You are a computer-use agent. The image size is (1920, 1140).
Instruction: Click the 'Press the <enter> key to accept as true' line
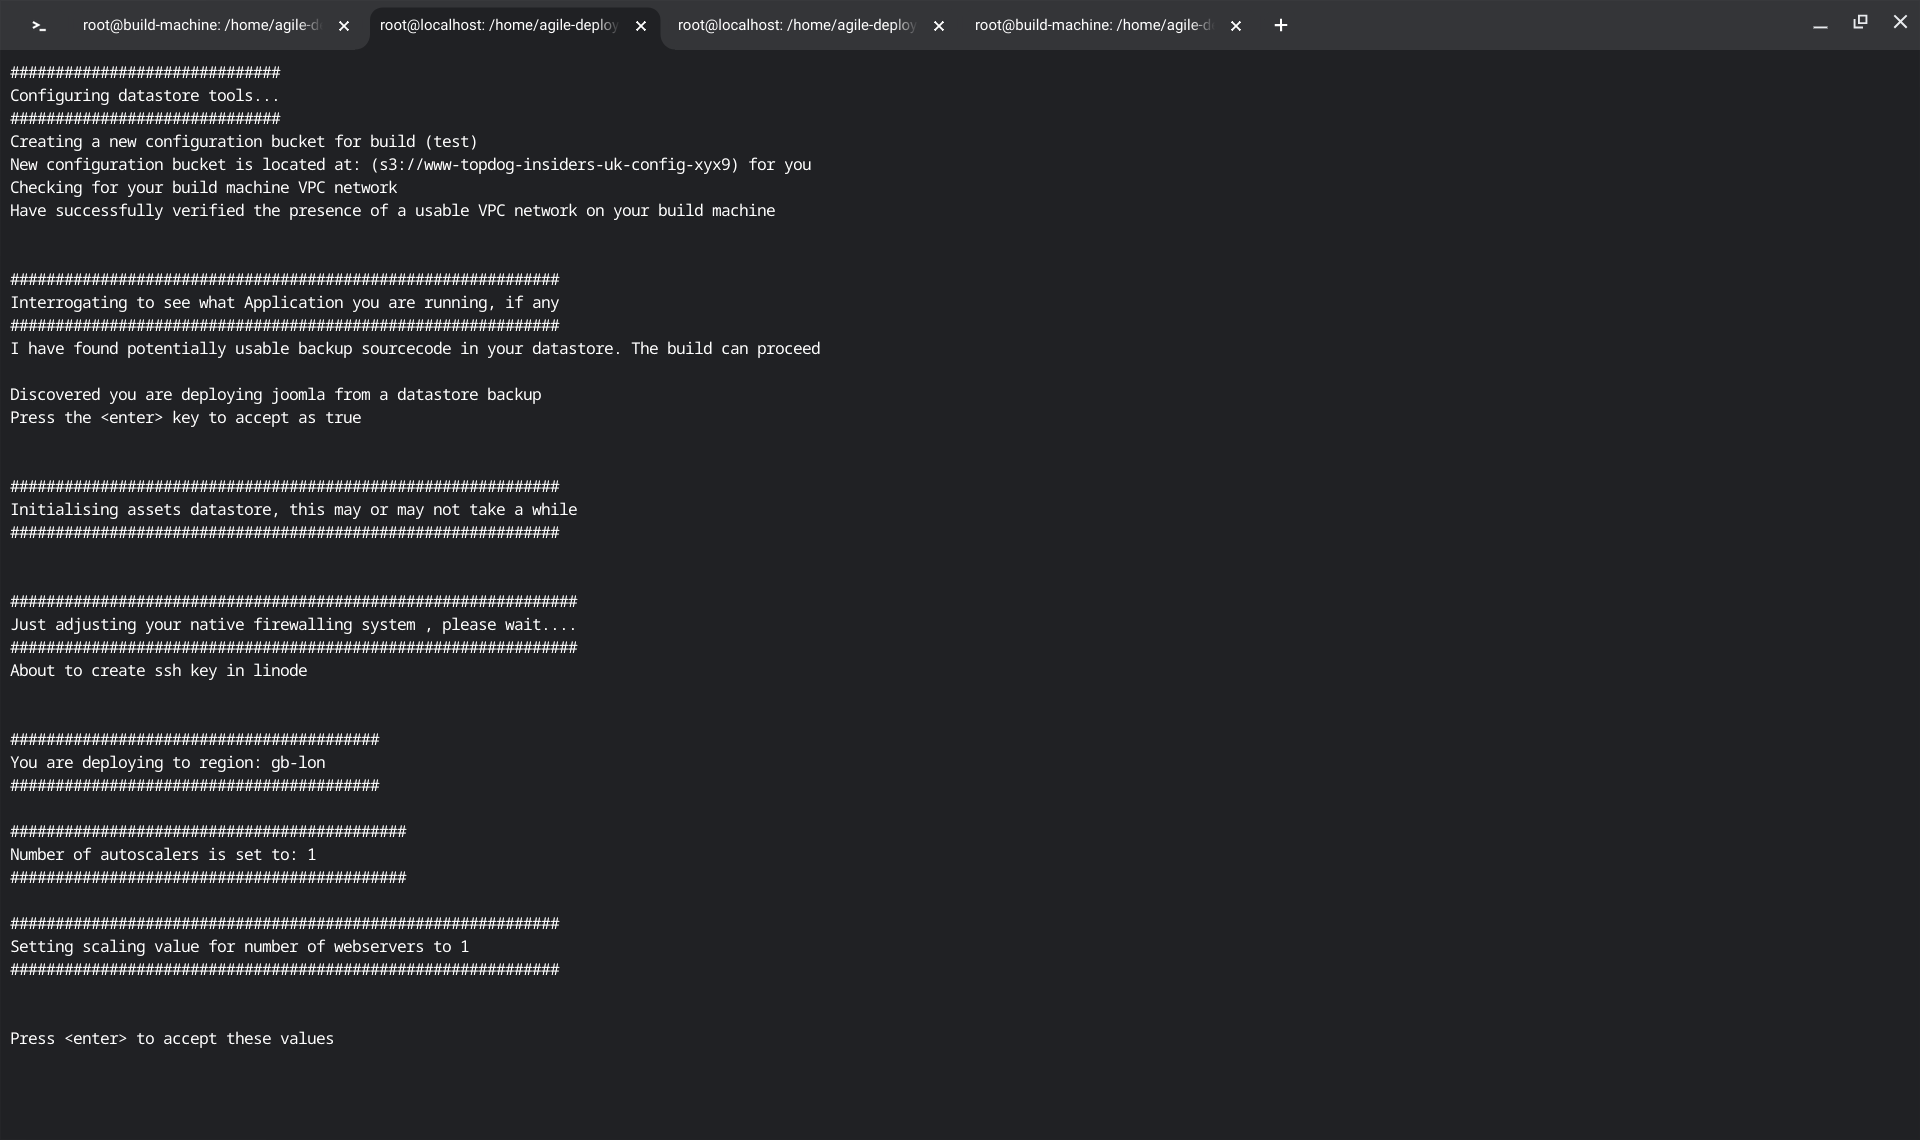(x=185, y=418)
